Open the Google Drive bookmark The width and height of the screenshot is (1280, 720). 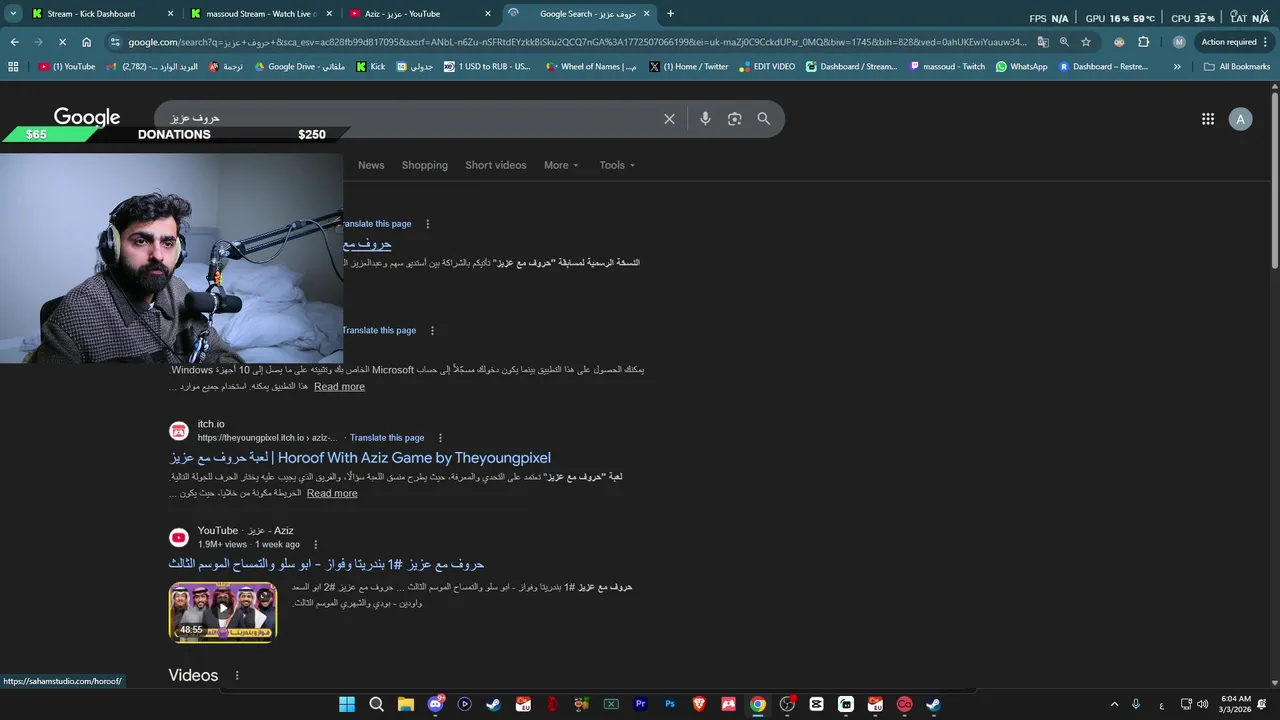pos(299,67)
